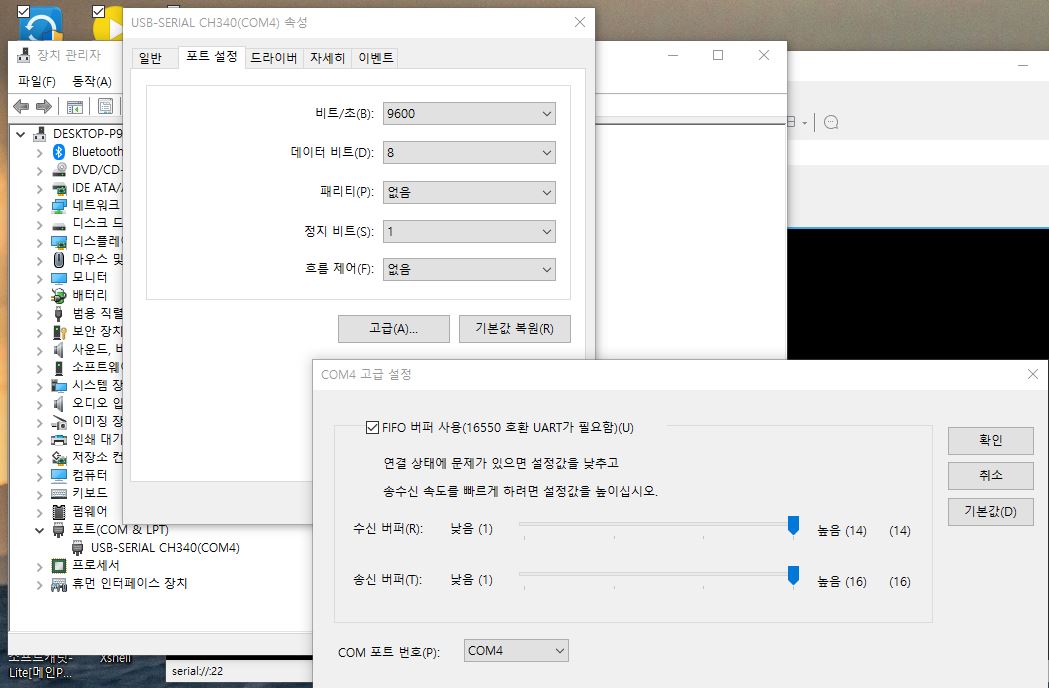The width and height of the screenshot is (1049, 688).
Task: Switch to the 일반 tab
Action: [151, 58]
